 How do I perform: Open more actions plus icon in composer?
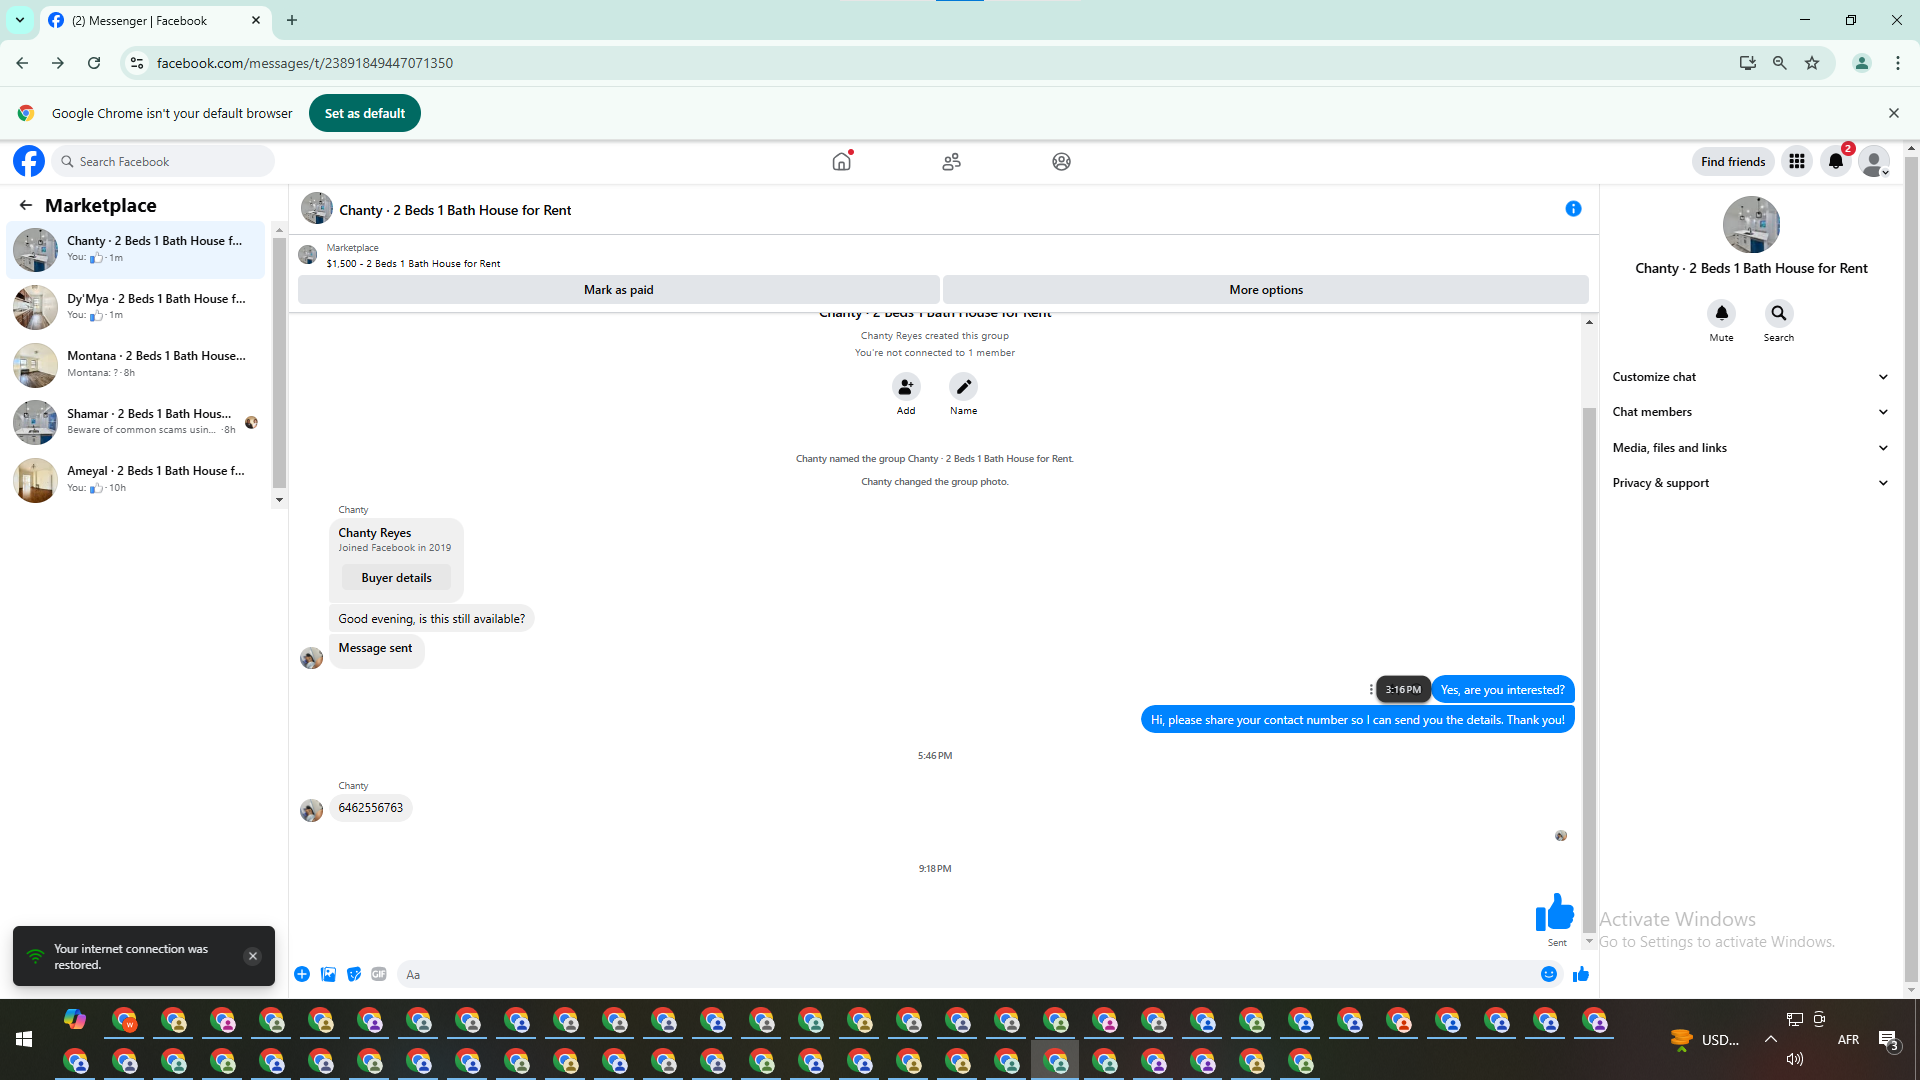tap(302, 974)
